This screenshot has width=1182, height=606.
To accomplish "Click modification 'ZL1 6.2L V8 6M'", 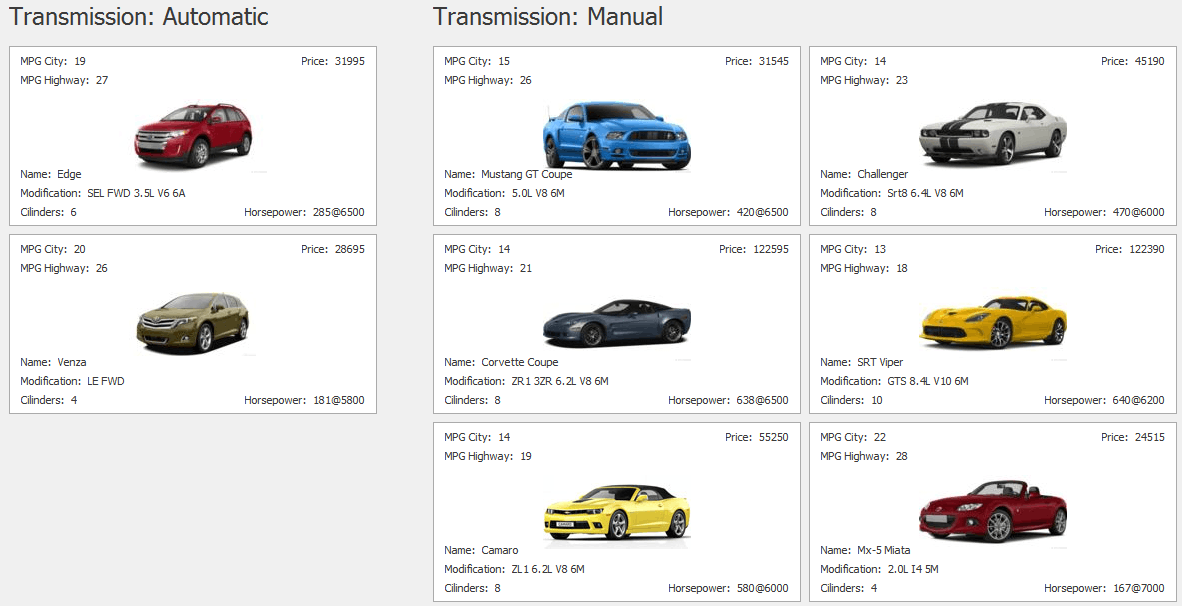I will tap(548, 569).
